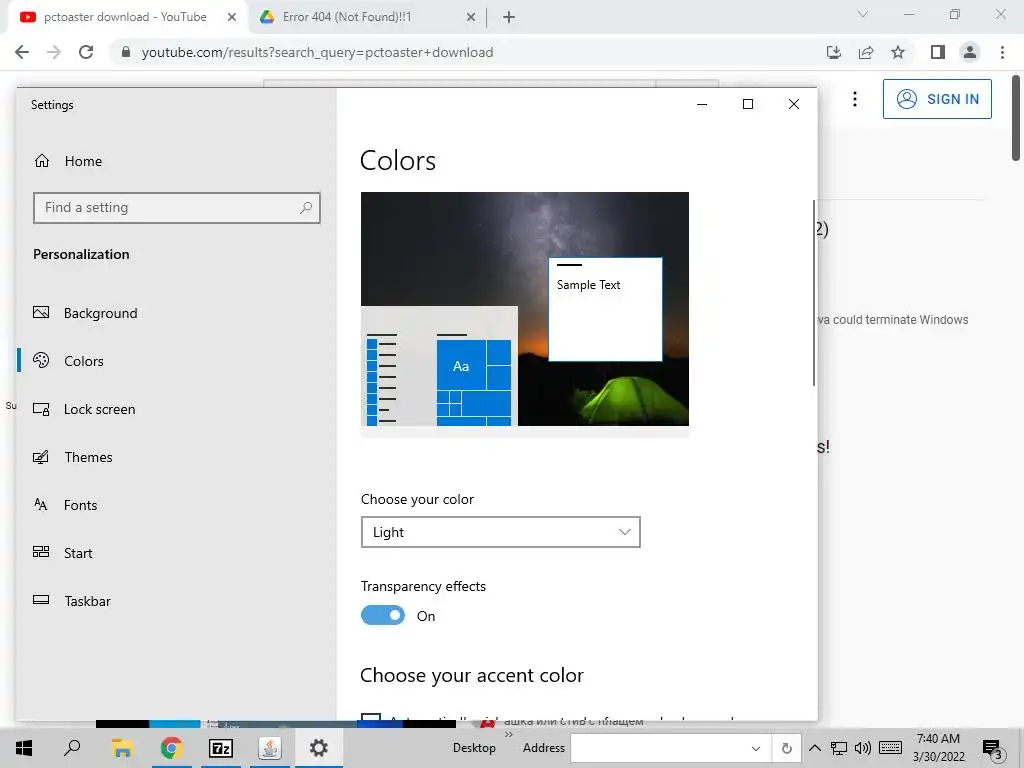Viewport: 1024px width, 768px height.
Task: Open Windows taskbar search
Action: [x=72, y=748]
